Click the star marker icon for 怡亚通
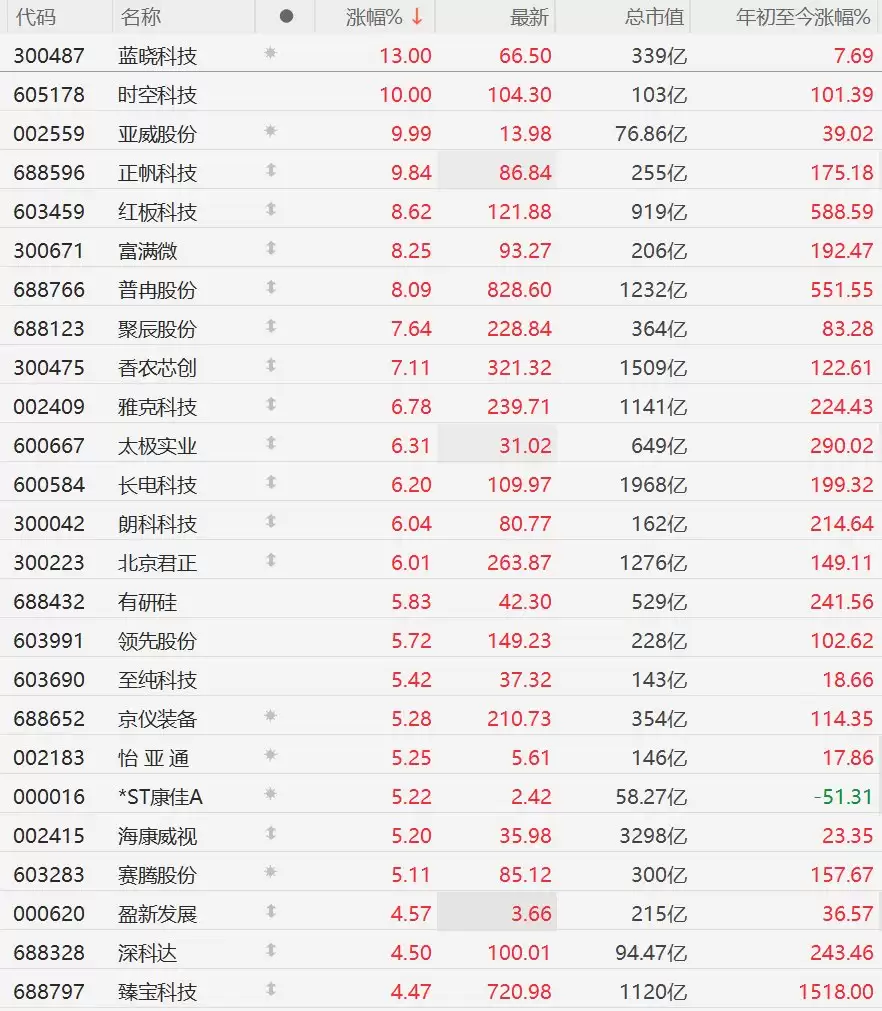The height and width of the screenshot is (1011, 882). tap(271, 754)
